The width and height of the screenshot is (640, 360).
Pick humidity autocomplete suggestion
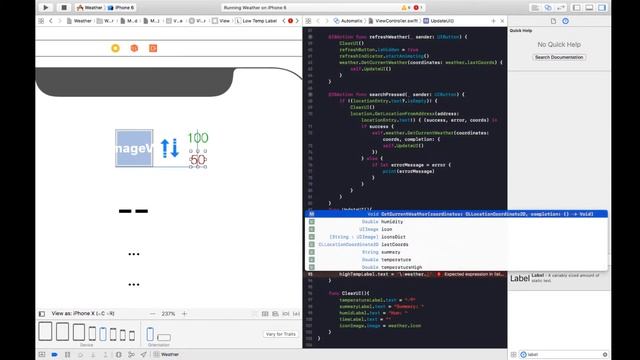[x=456, y=222]
